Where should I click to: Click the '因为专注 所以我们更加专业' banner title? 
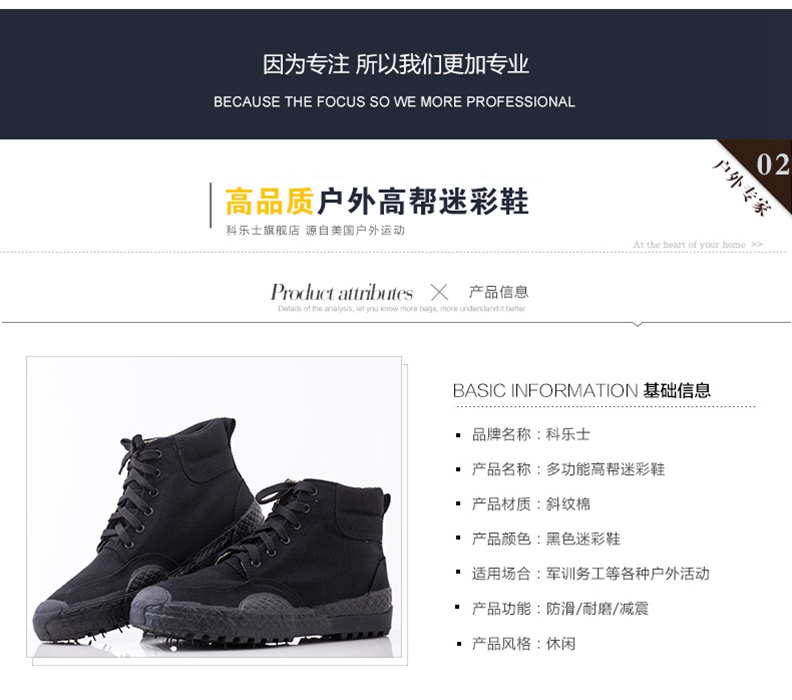(x=395, y=64)
